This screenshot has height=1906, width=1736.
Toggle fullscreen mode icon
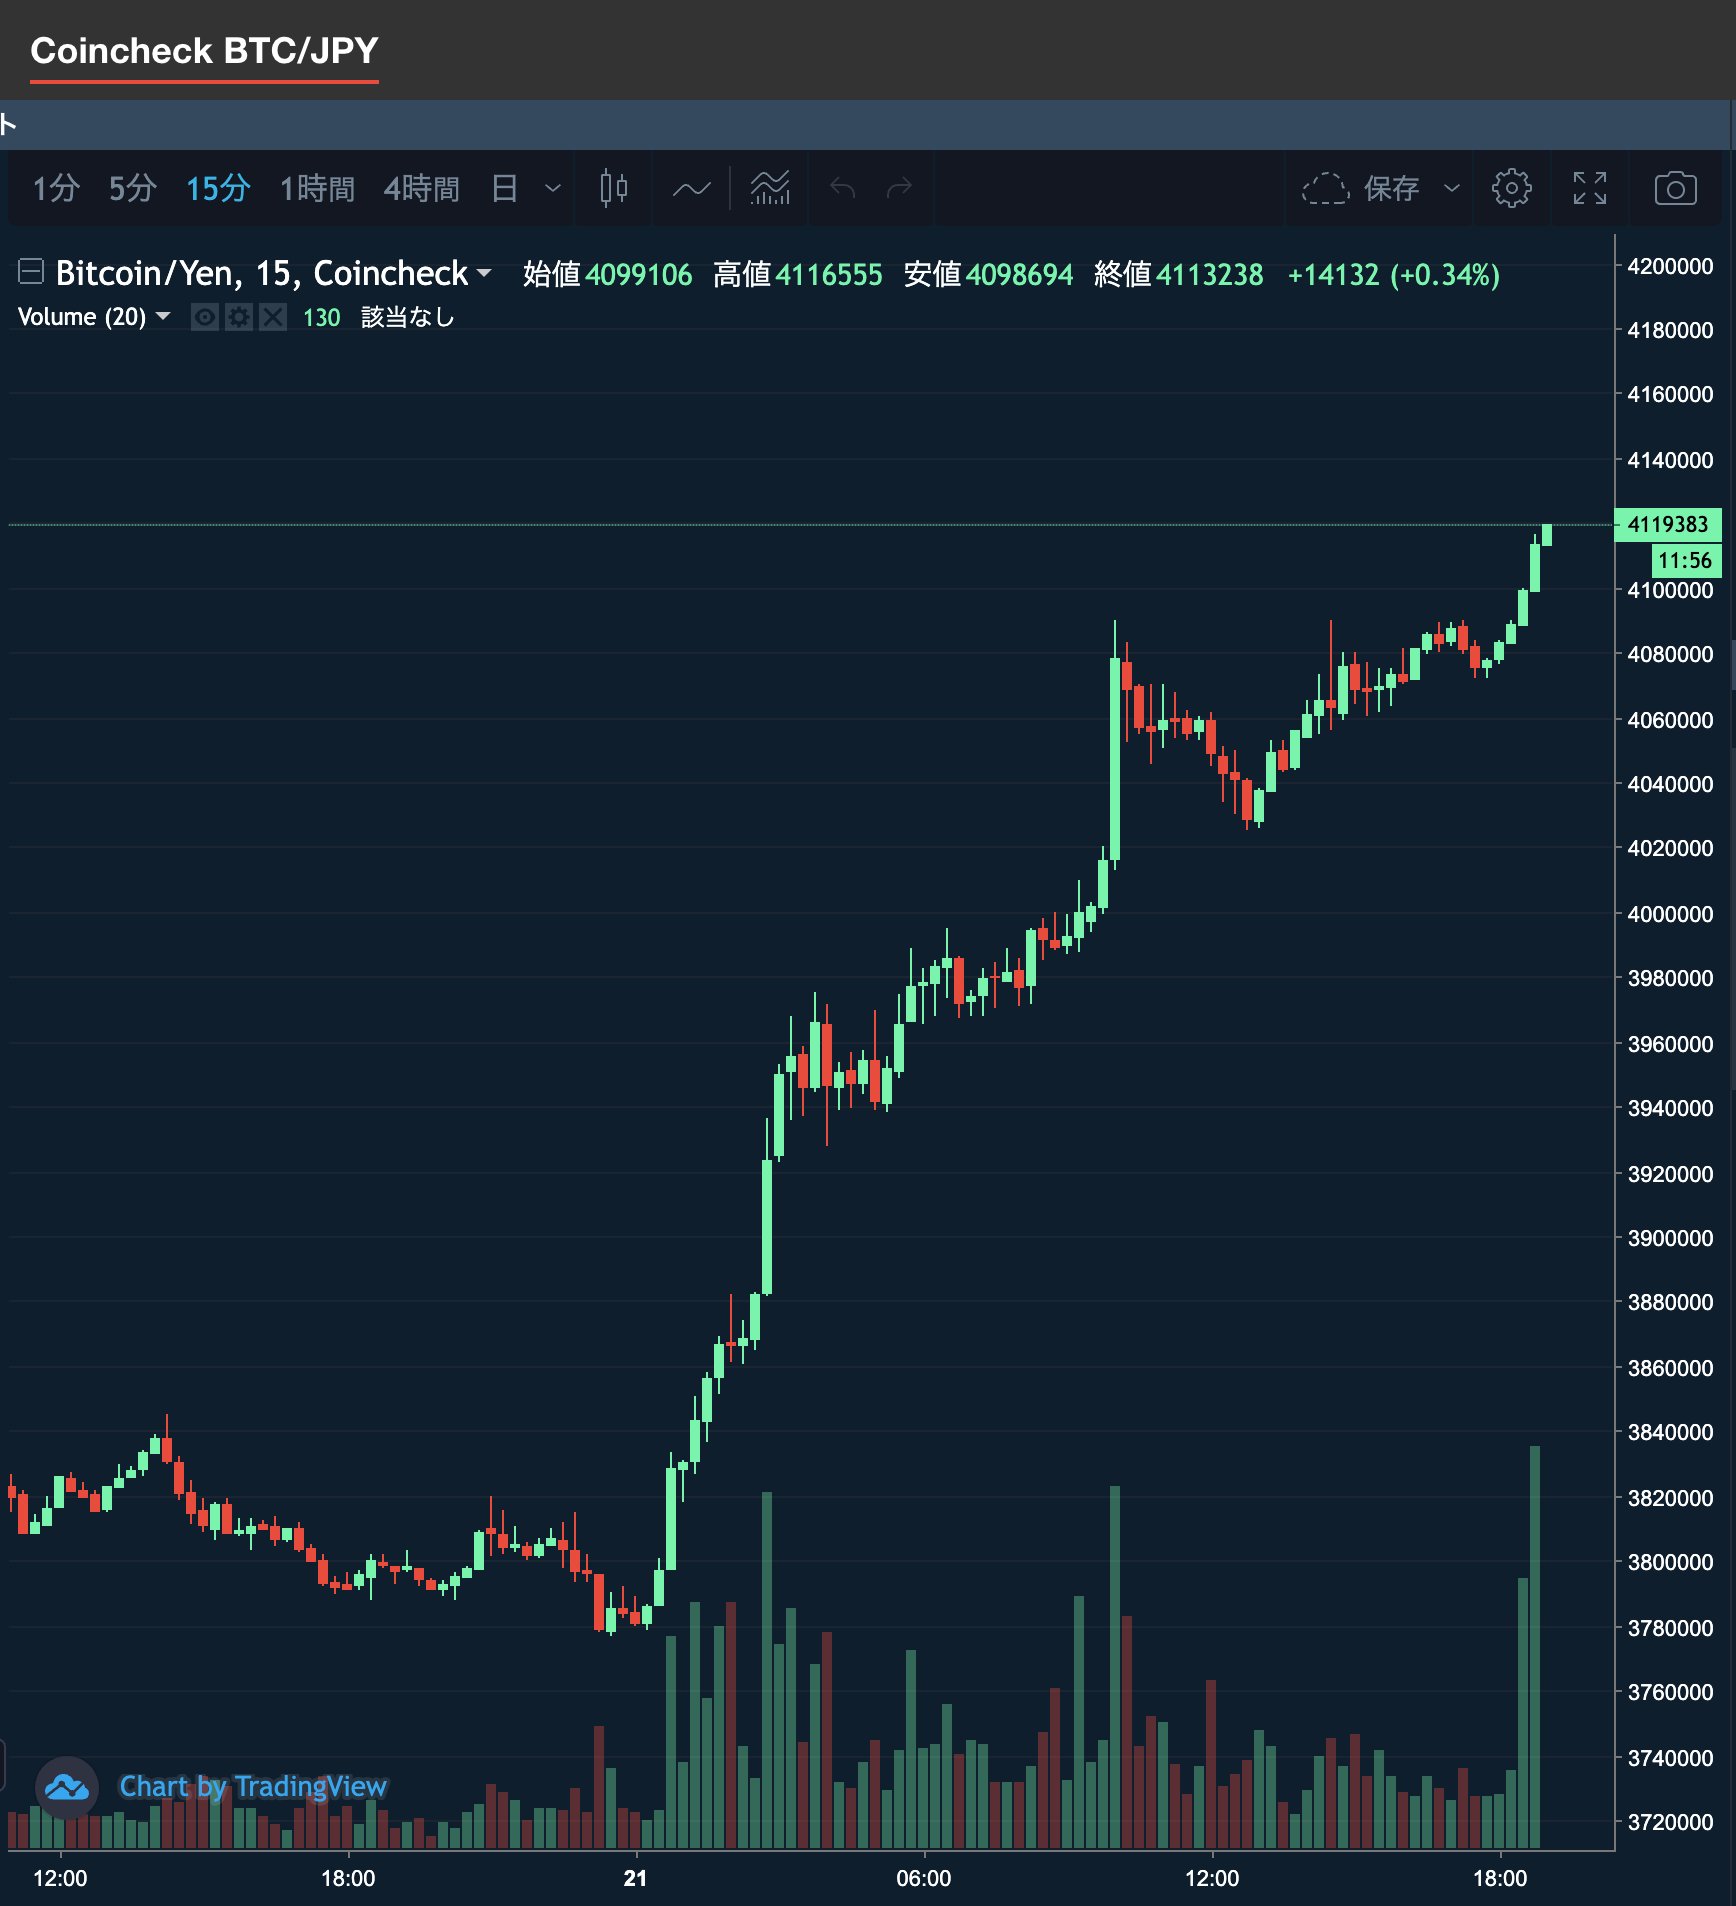click(1589, 188)
